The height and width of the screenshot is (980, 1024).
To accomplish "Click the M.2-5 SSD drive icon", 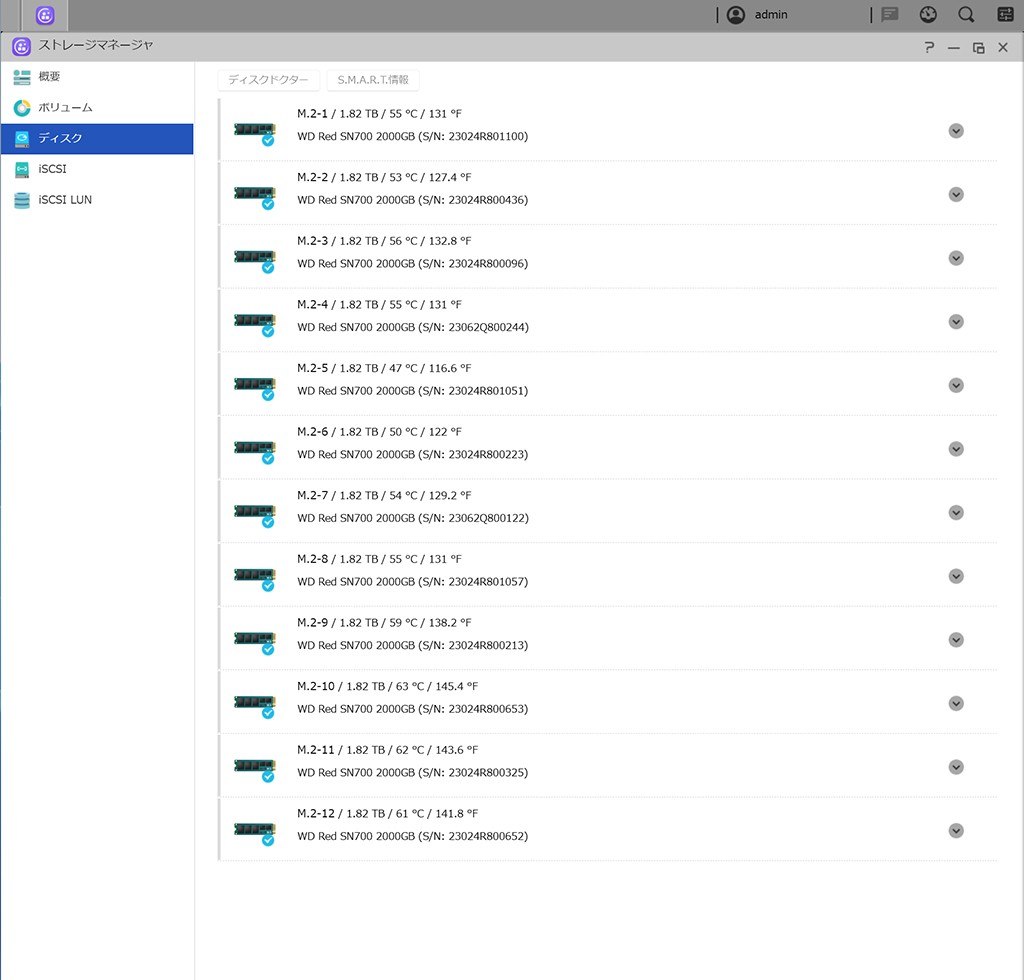I will [255, 387].
